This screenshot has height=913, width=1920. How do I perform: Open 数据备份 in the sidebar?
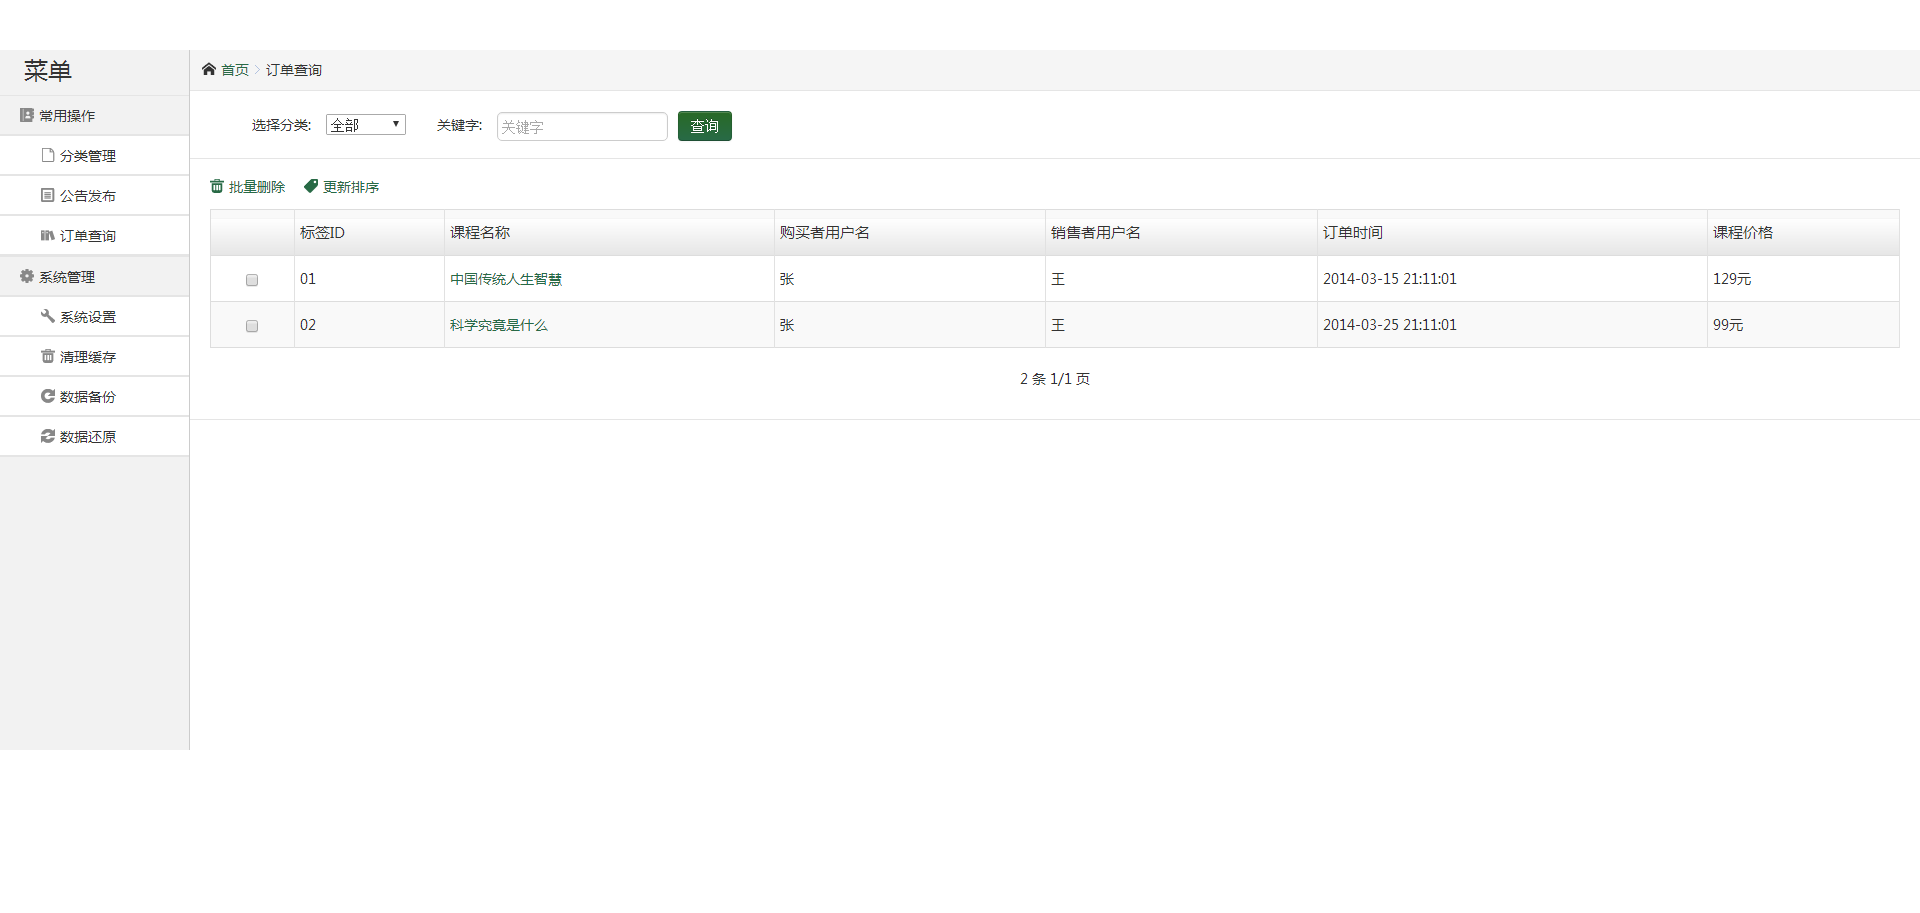pyautogui.click(x=95, y=396)
